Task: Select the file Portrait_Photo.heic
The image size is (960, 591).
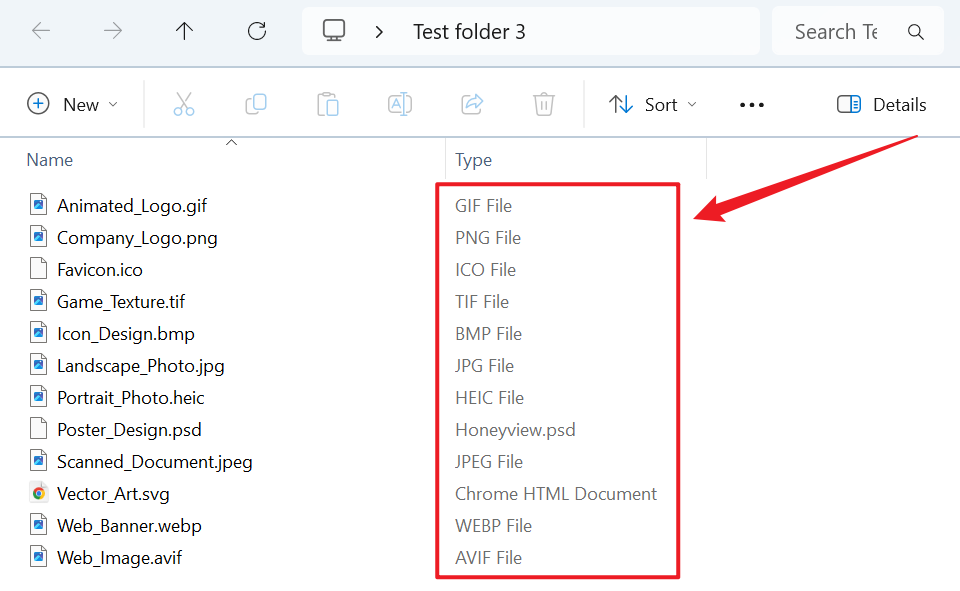Action: click(x=130, y=397)
